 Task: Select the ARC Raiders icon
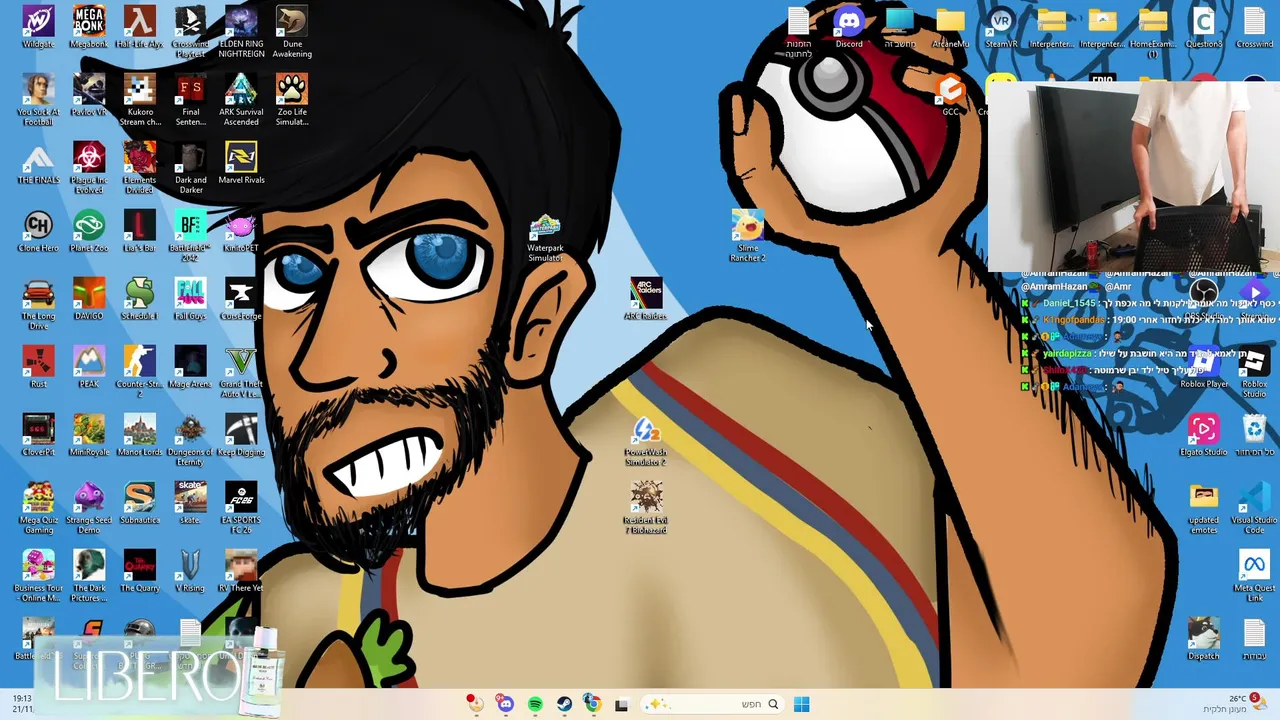645,299
